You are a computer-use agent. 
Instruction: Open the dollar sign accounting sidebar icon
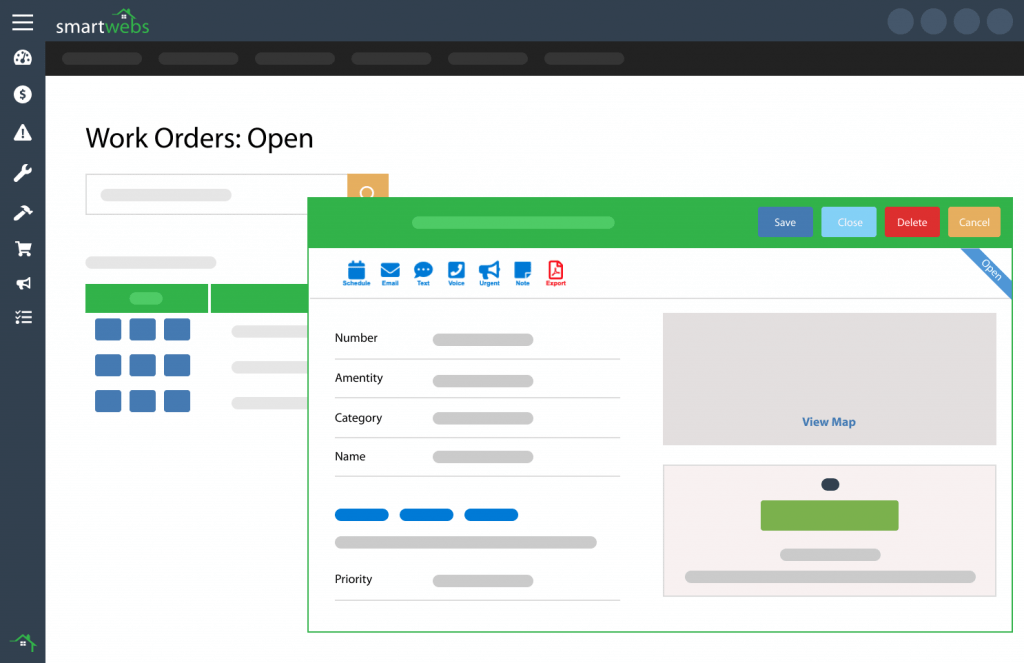point(22,94)
